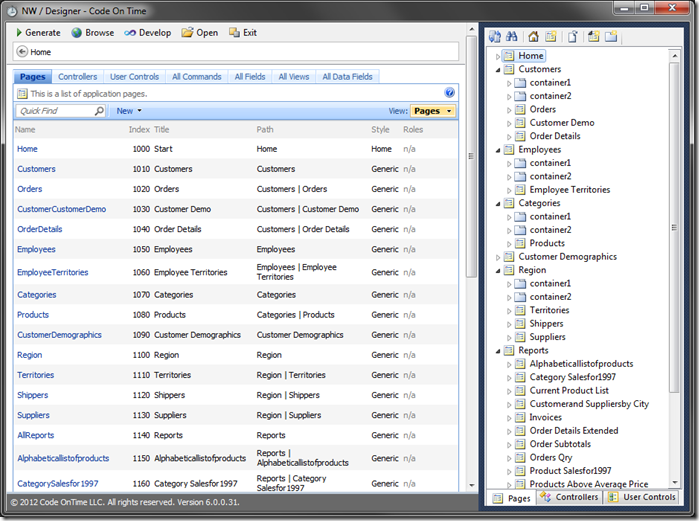Open the EmployeeTerritories page link
699x521 pixels.
[x=52, y=272]
